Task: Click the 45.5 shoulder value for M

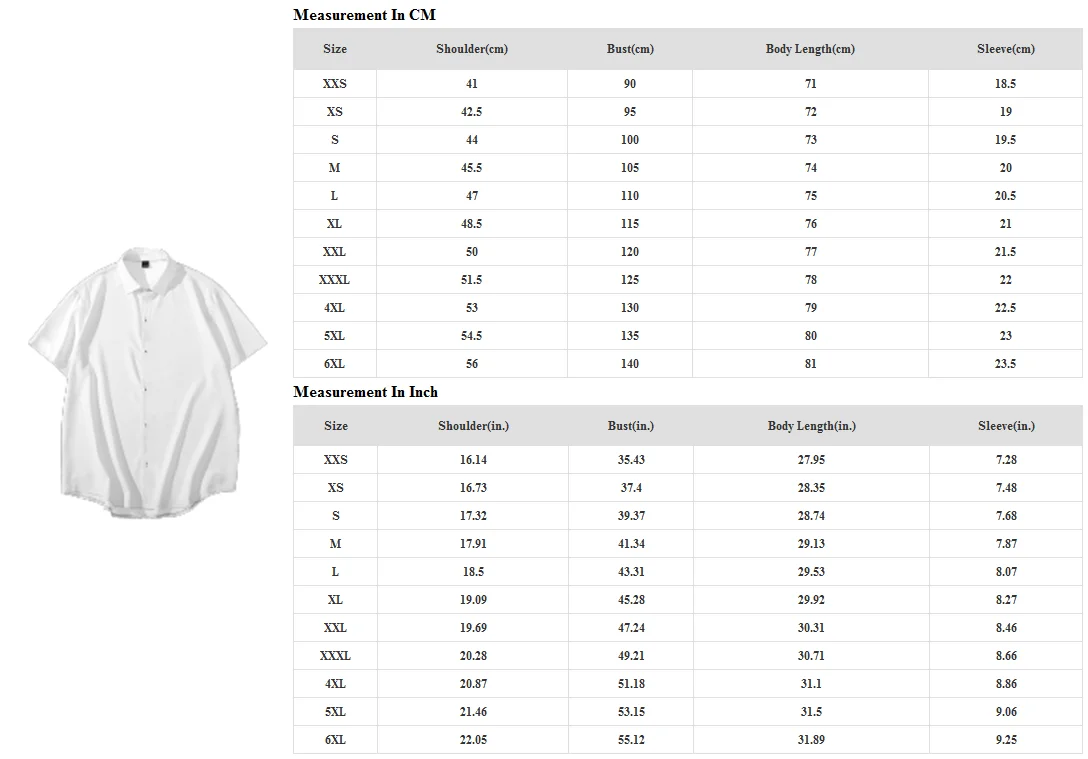Action: coord(472,168)
